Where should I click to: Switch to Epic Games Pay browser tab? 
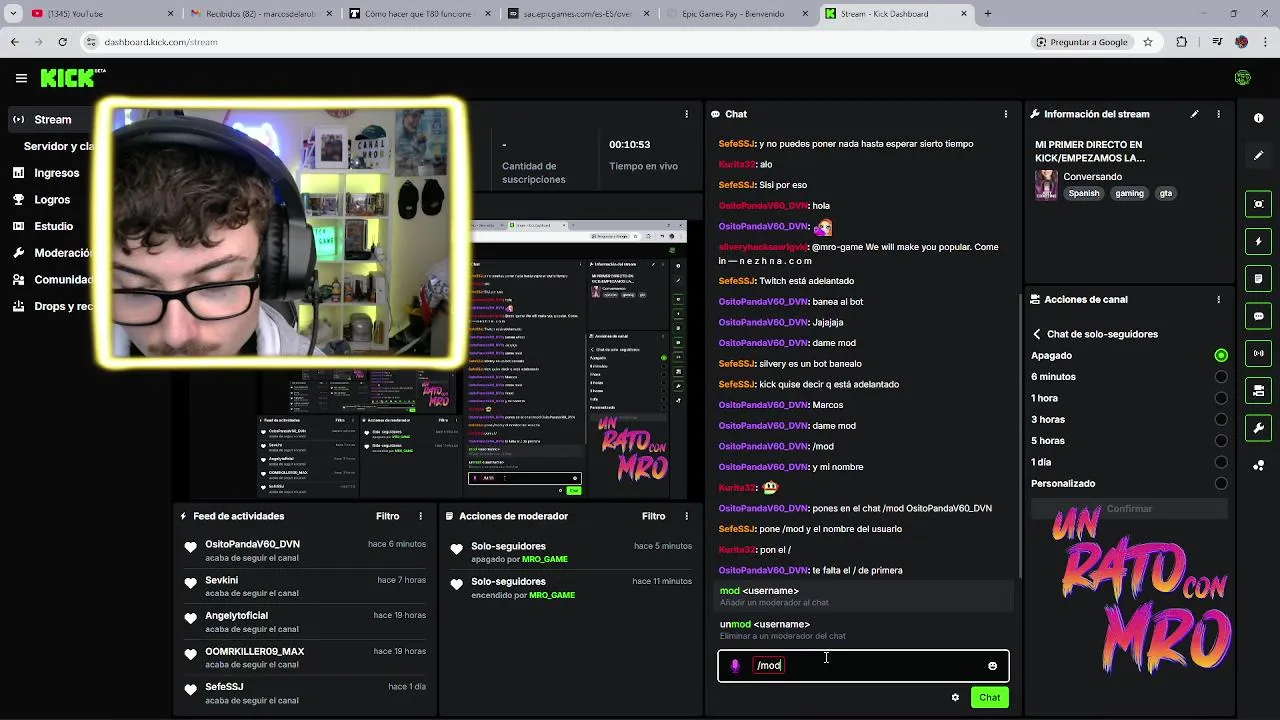coord(738,14)
